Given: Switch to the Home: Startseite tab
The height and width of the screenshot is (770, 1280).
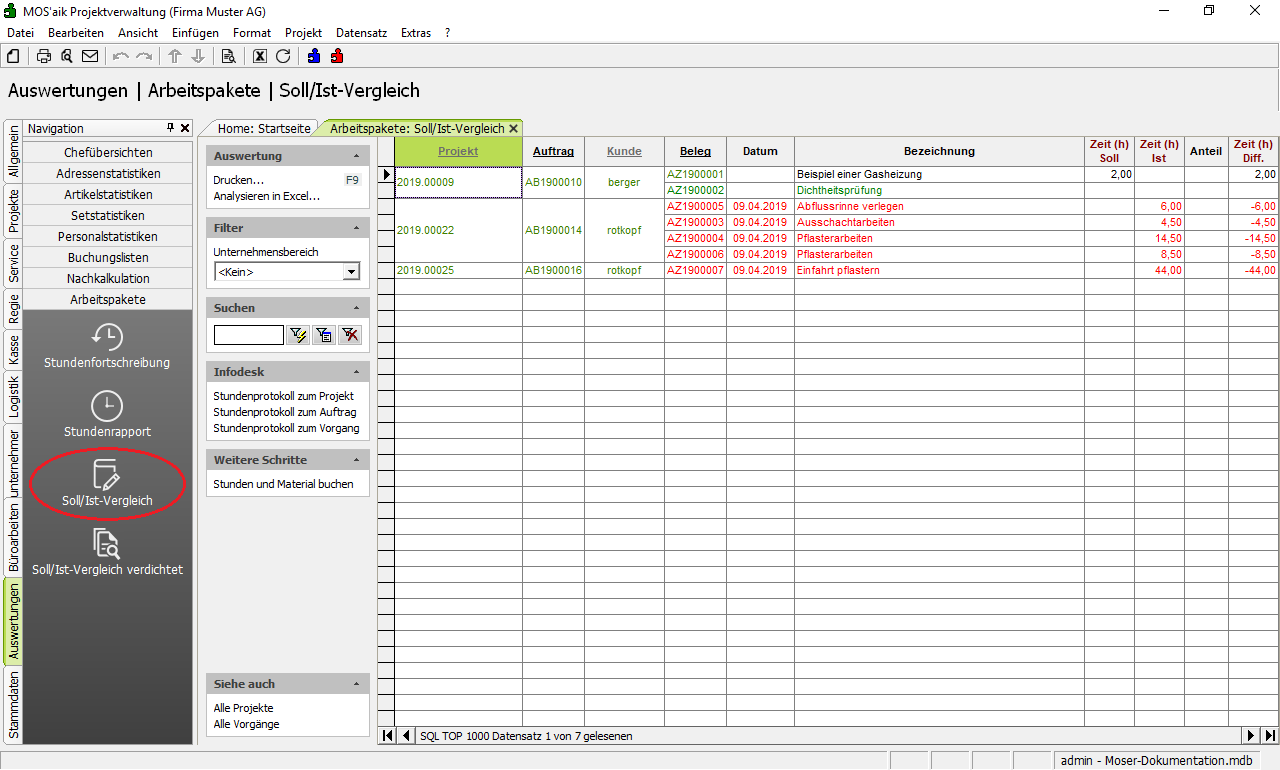Looking at the screenshot, I should (264, 128).
